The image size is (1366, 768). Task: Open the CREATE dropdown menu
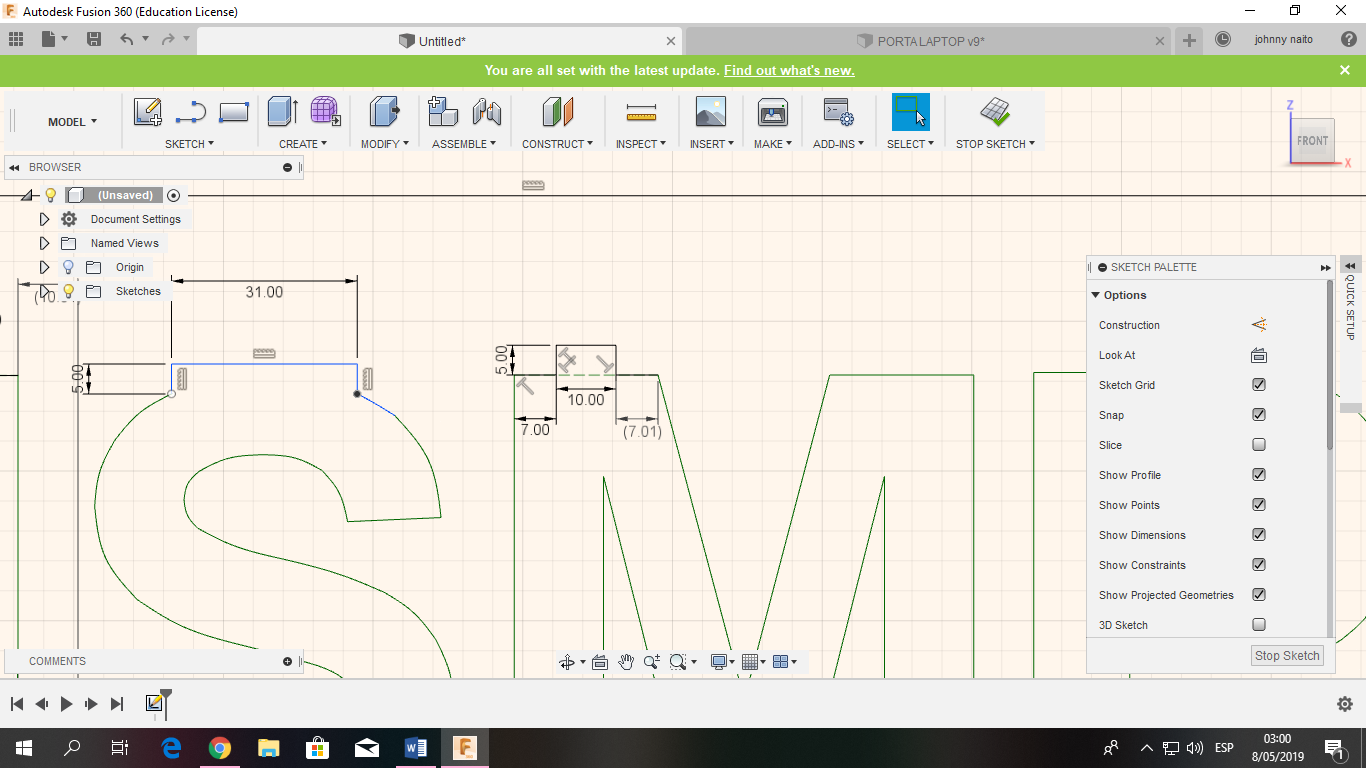pos(303,144)
